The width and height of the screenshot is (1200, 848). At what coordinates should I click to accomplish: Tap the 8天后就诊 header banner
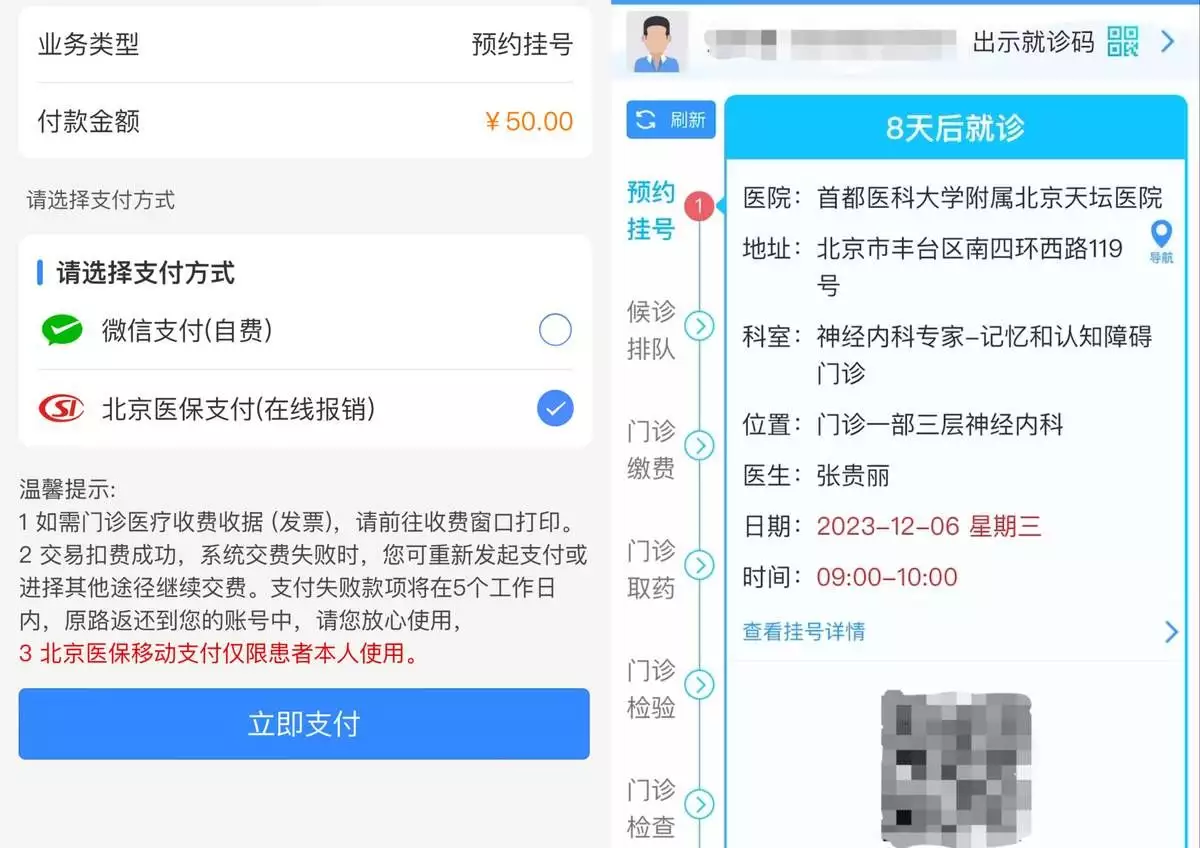click(955, 128)
